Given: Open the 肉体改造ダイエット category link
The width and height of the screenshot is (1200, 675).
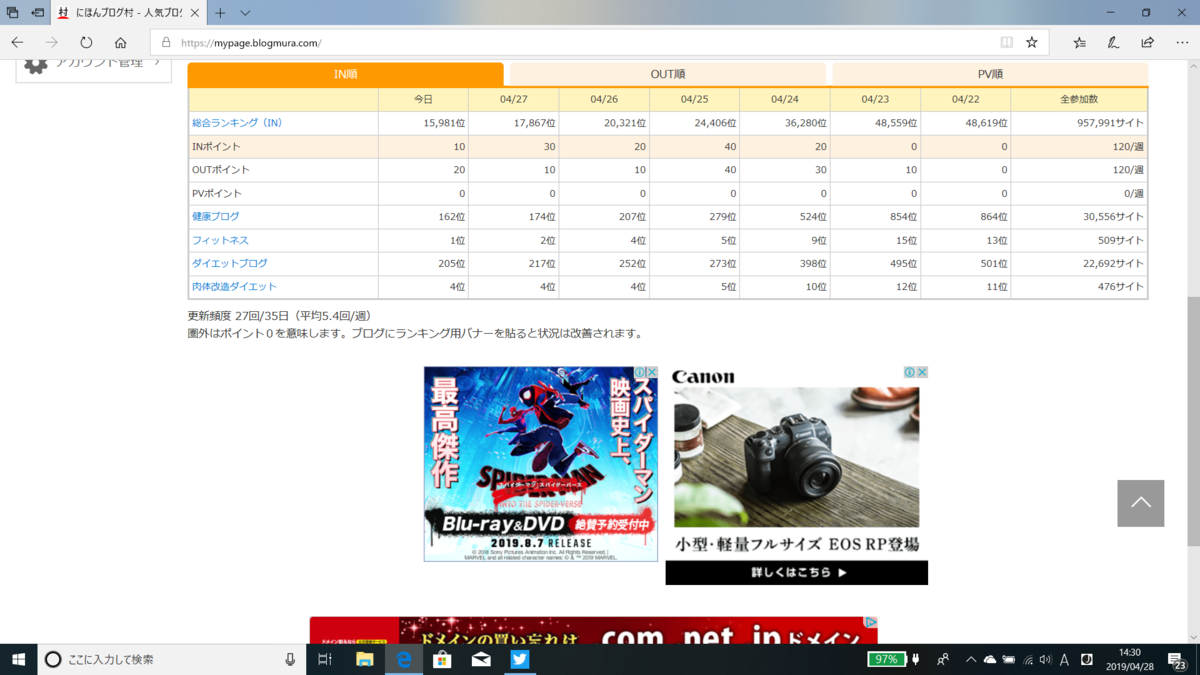Looking at the screenshot, I should 234,286.
